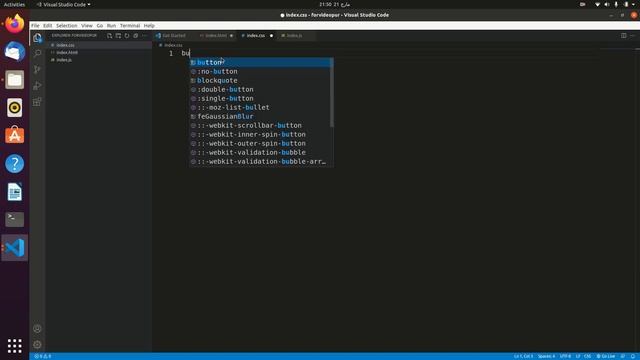Open editor more actions ellipsis

tap(633, 36)
